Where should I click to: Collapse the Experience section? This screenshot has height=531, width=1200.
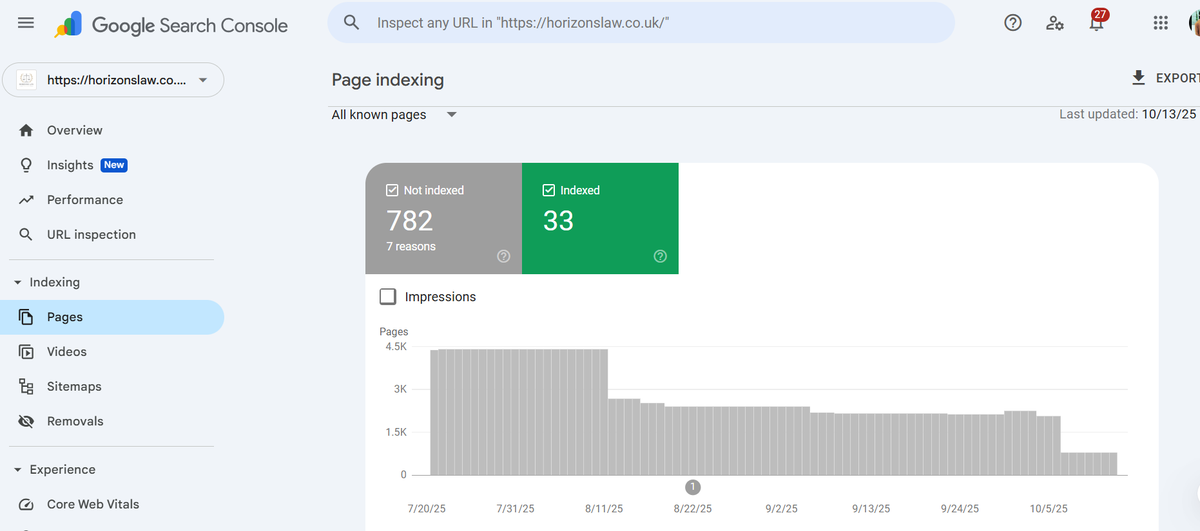(x=18, y=470)
